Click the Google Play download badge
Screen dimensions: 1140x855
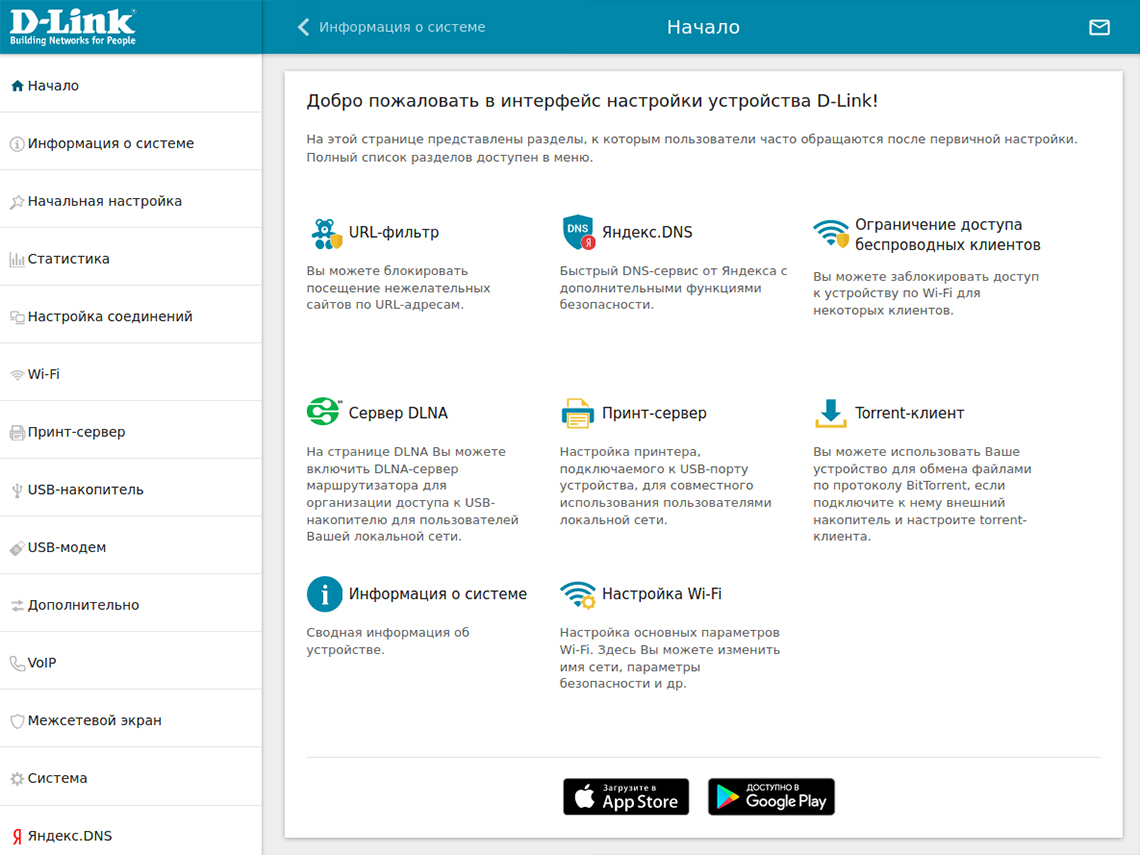(771, 797)
